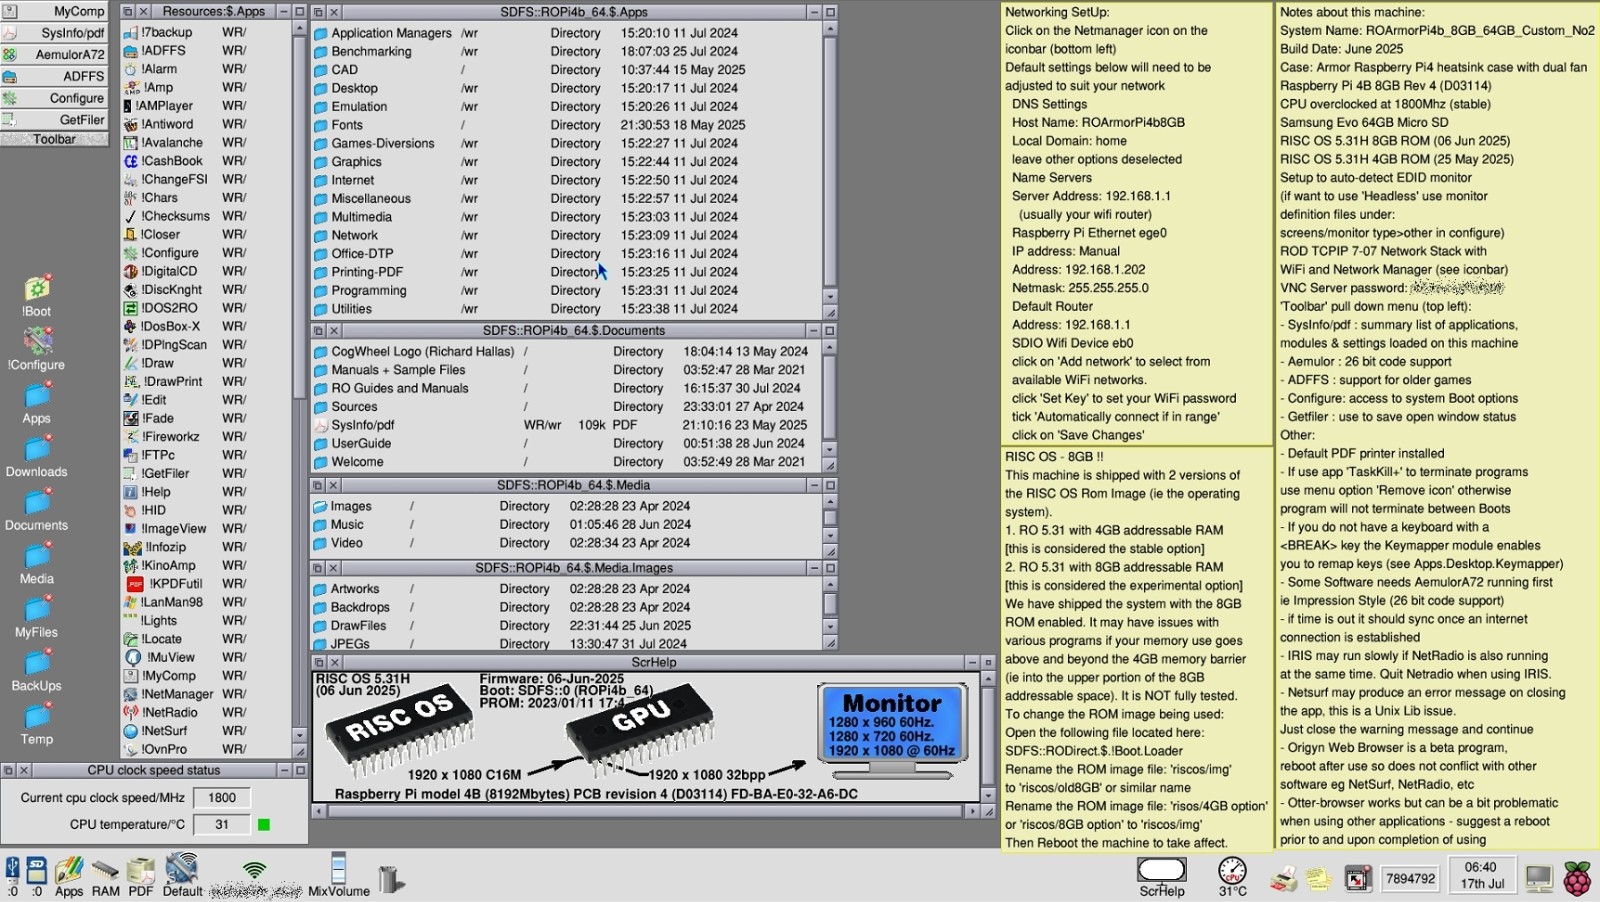Open the Programming directory in Apps

359,290
